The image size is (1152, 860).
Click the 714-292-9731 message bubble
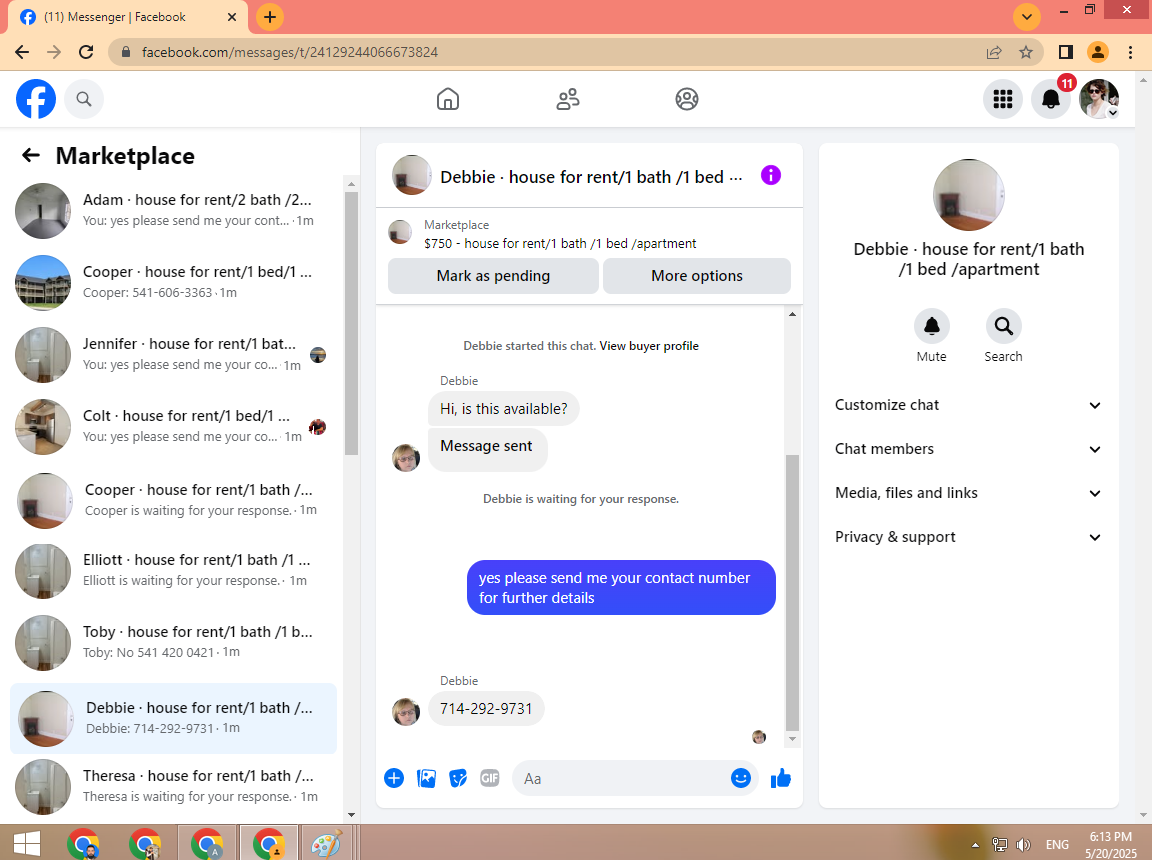(486, 709)
